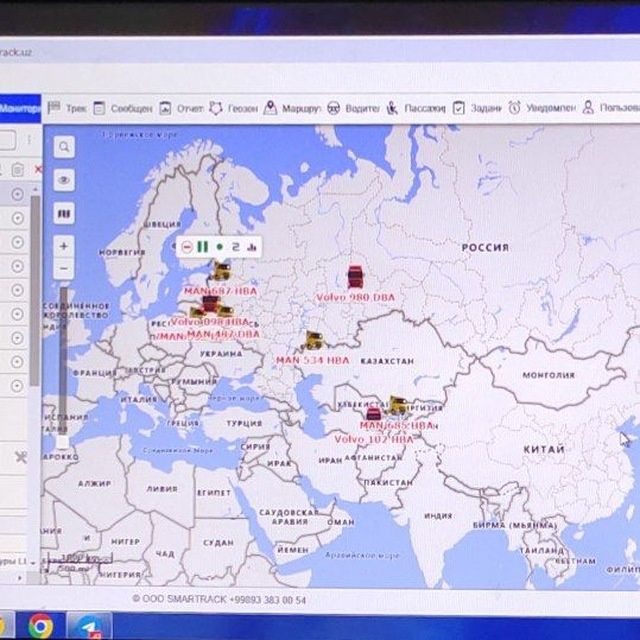This screenshot has height=640, width=640.
Task: Open the map search magnifier tool
Action: 64,147
